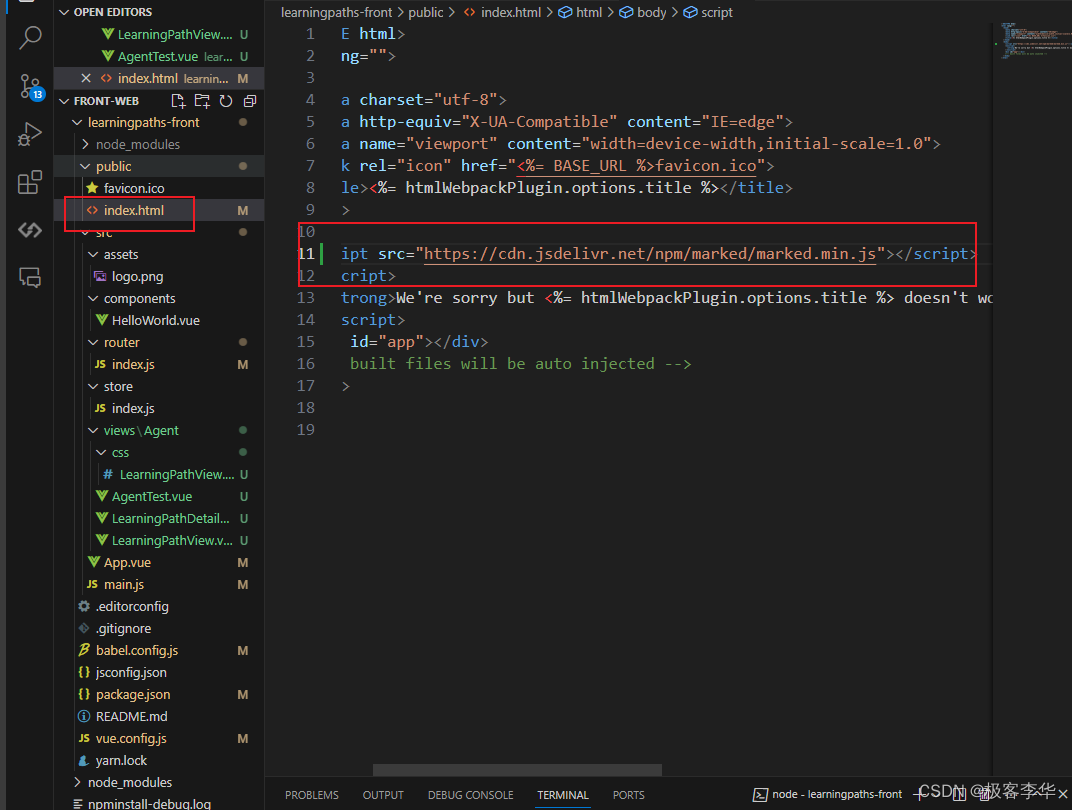
Task: Collapse the css folder
Action: click(101, 453)
